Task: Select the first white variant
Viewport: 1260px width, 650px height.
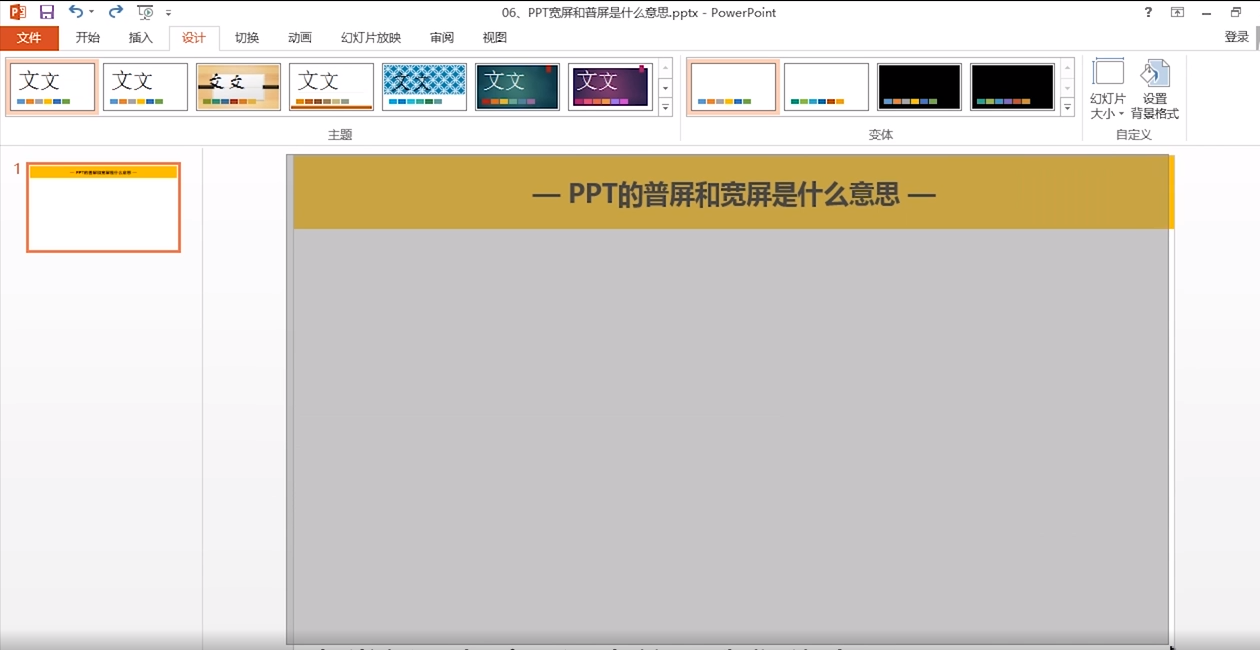Action: [733, 87]
